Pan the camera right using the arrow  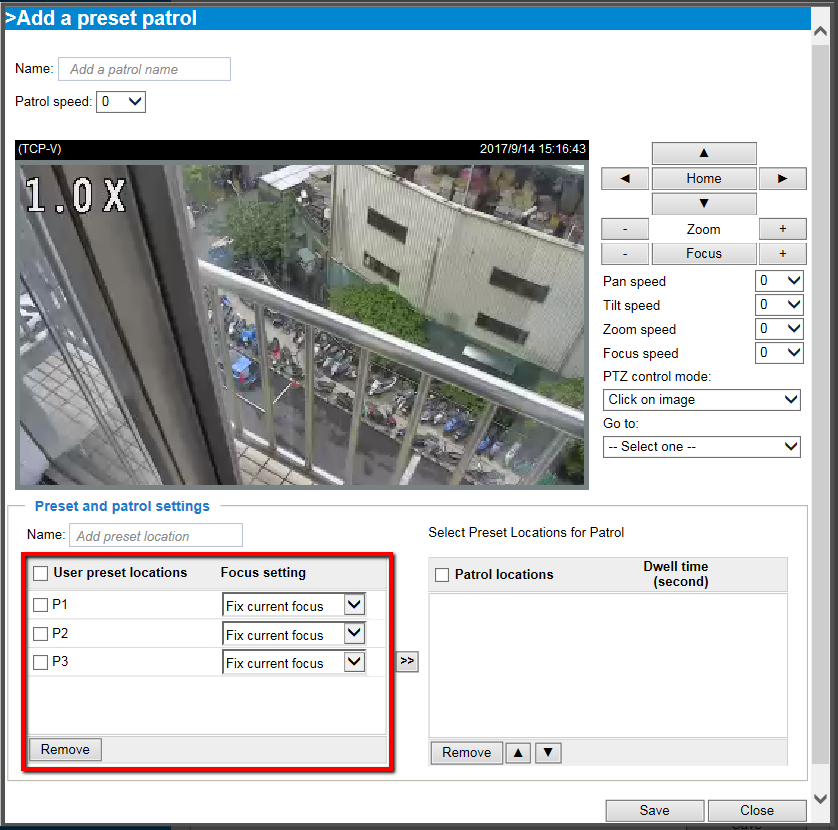click(x=782, y=178)
